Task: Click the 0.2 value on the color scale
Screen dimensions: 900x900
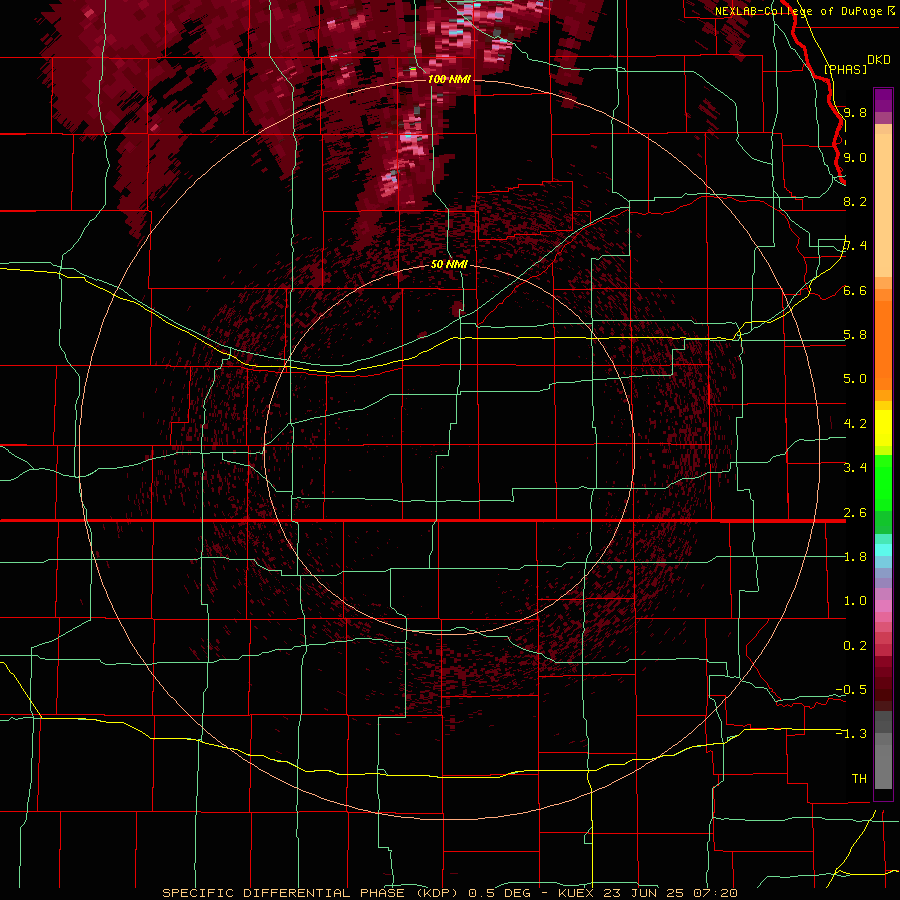Action: (855, 646)
